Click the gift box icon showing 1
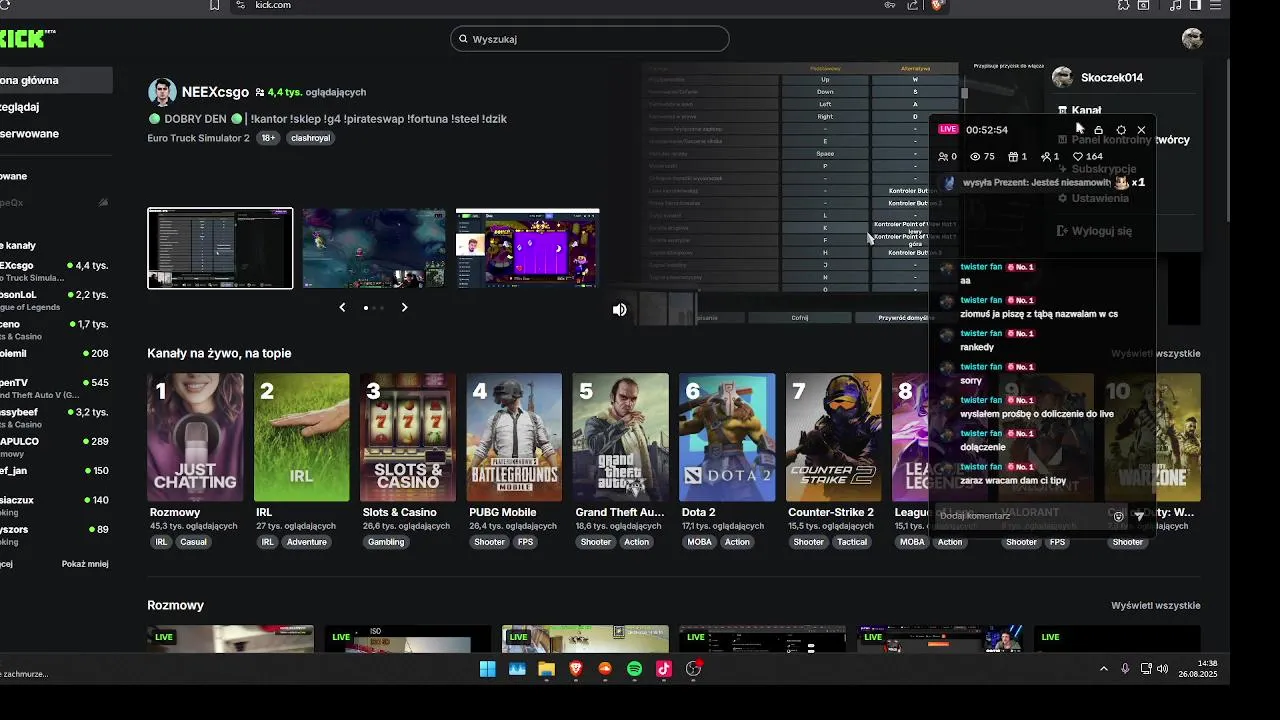The image size is (1280, 720). pyautogui.click(x=1012, y=157)
